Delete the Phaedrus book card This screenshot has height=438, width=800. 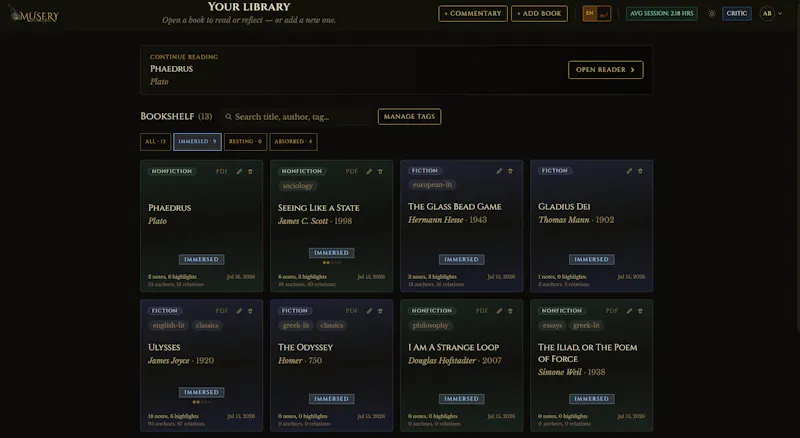(251, 172)
